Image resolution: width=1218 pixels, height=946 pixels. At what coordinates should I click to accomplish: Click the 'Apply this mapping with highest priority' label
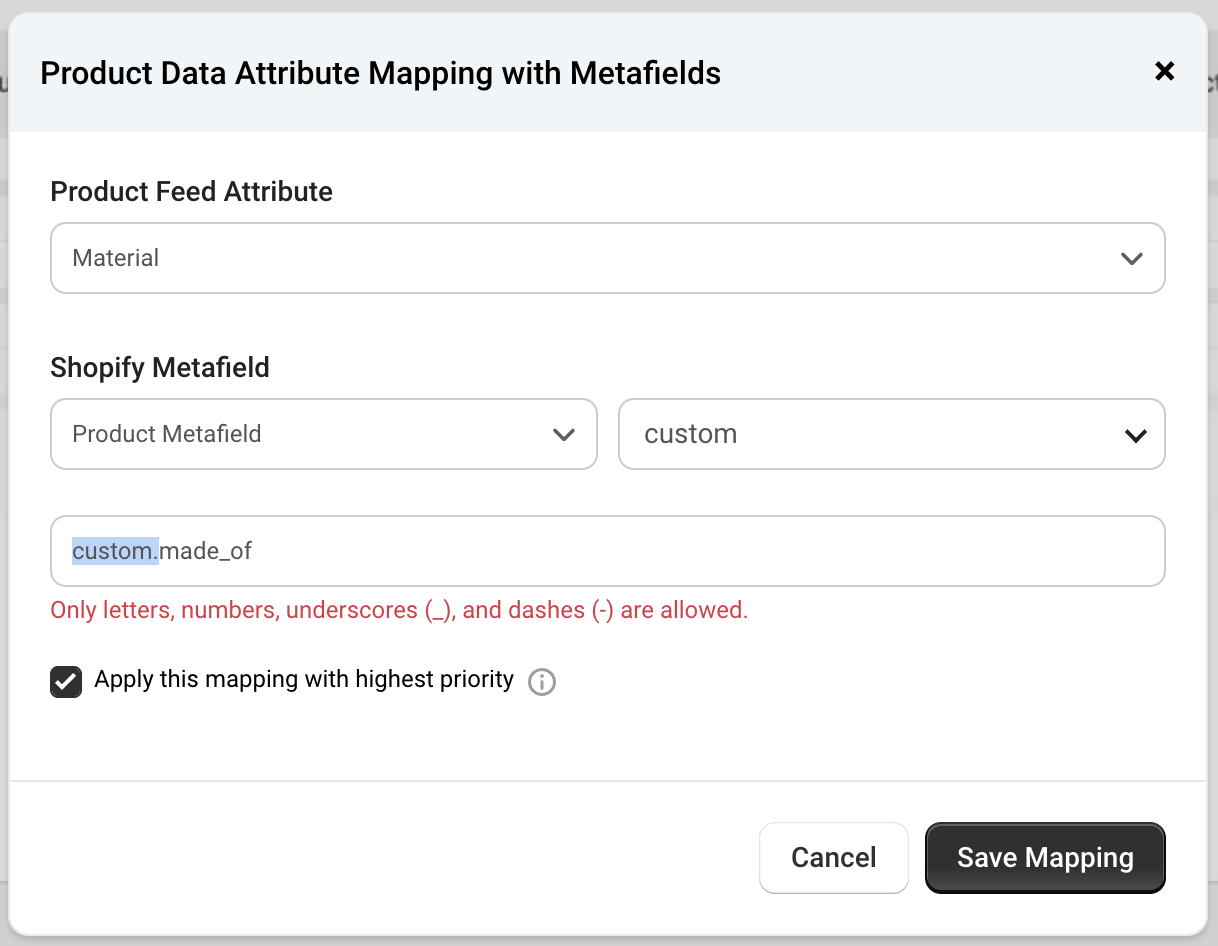coord(303,680)
